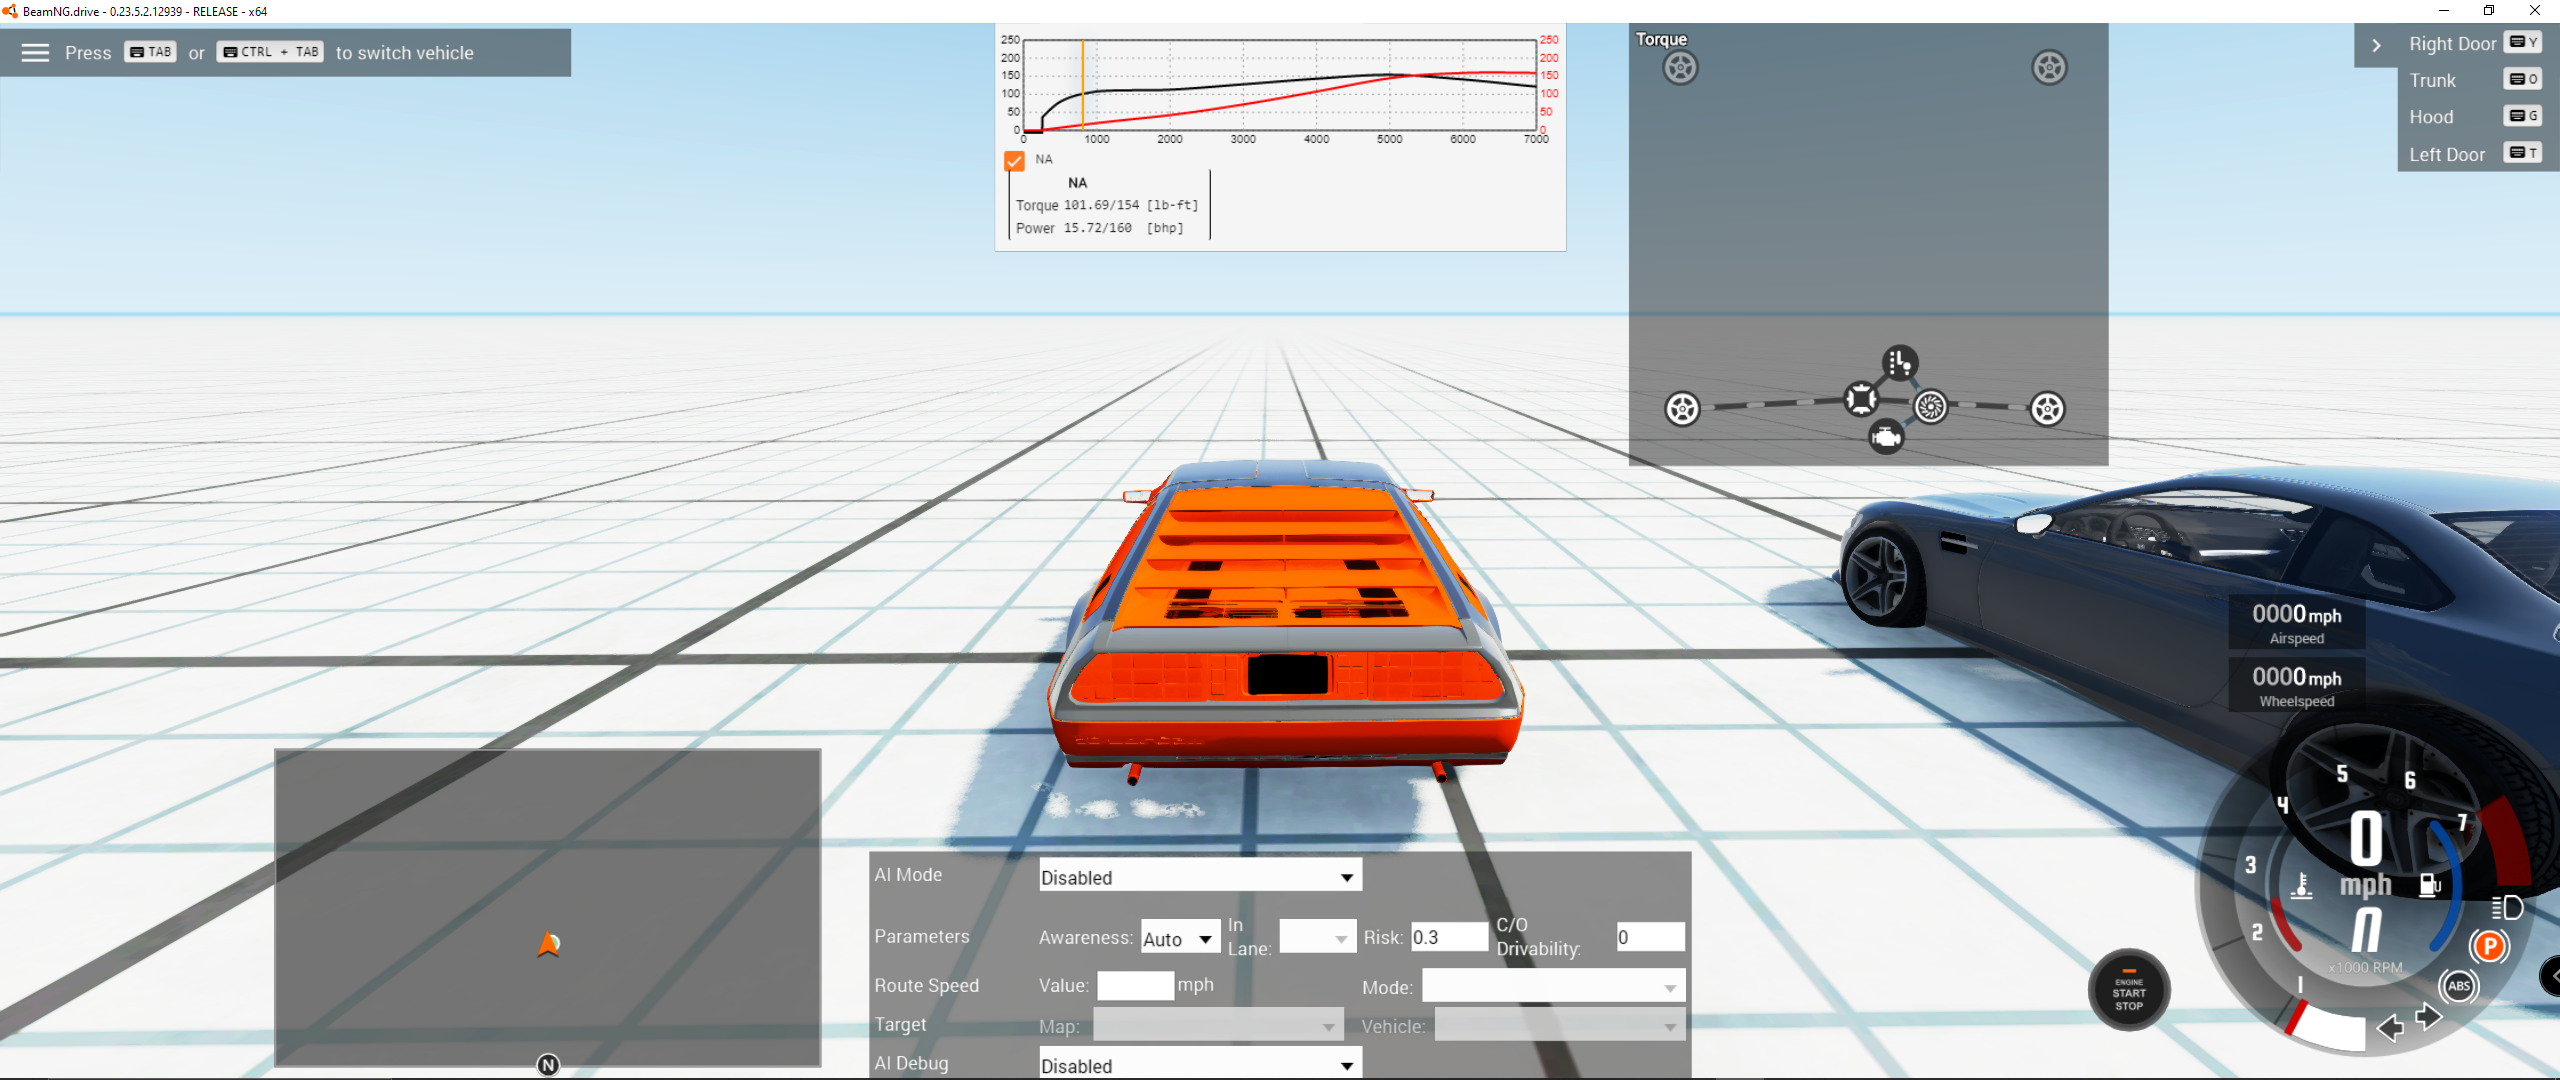Select the gearbox shifter icon in diagram
2560x1080 pixels.
[1899, 362]
